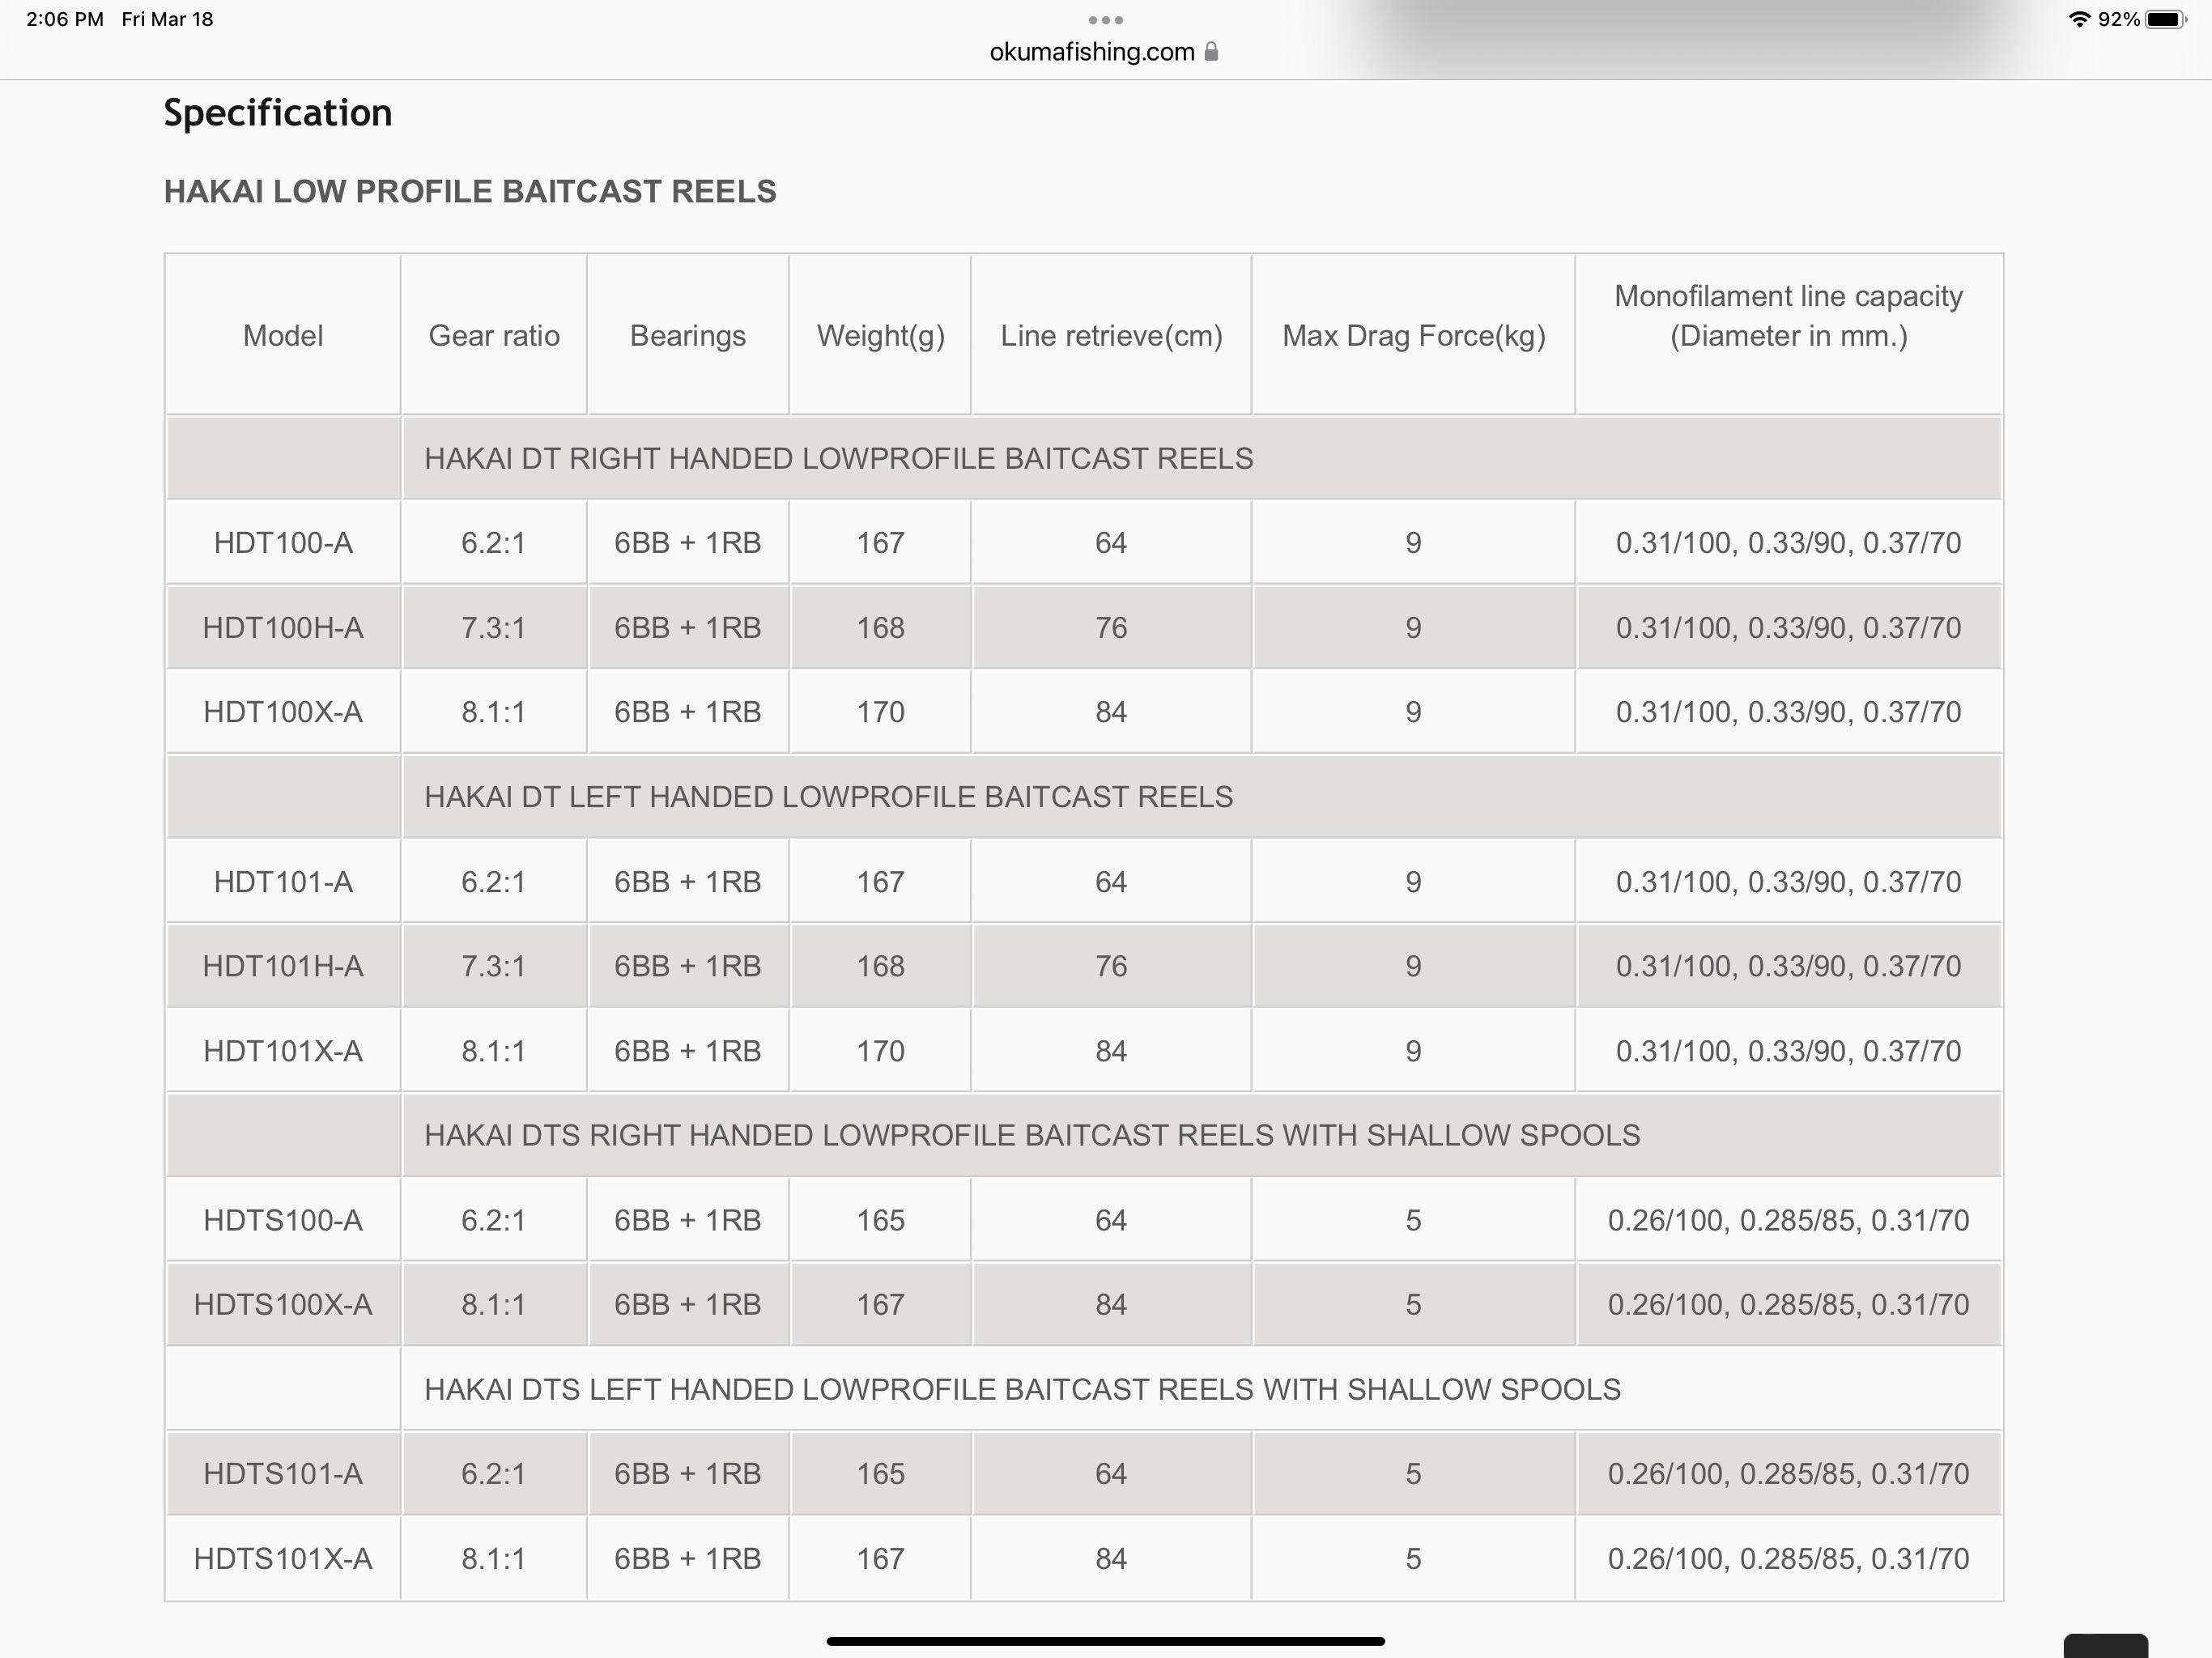Screen dimensions: 2212x1658
Task: Click the 7.3:1 gear ratio for HDT100H-A
Action: pos(494,628)
